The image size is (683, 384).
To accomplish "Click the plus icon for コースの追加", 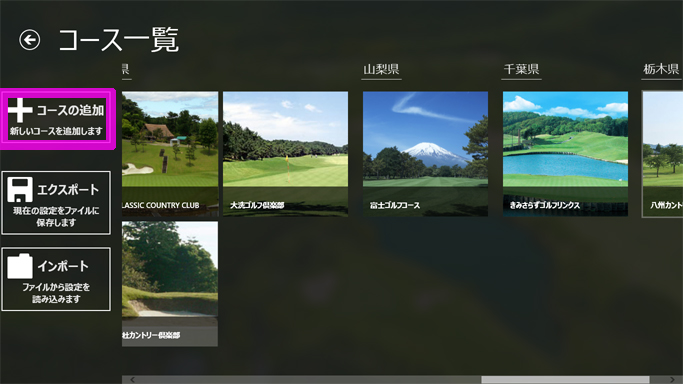I will [x=20, y=110].
